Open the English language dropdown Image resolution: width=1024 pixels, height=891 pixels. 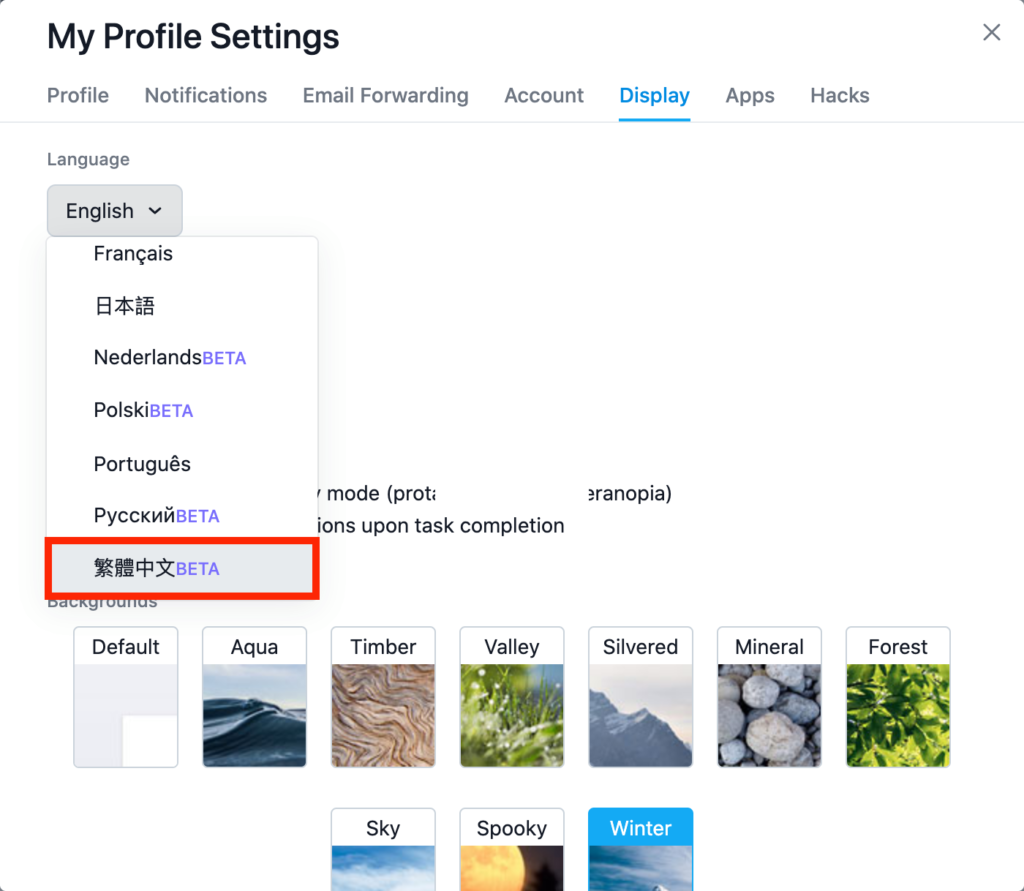tap(114, 211)
